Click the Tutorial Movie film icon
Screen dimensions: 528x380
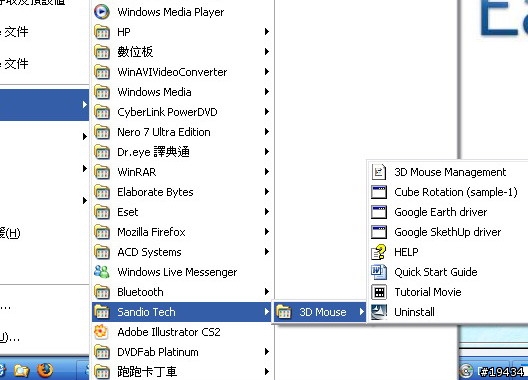click(379, 292)
